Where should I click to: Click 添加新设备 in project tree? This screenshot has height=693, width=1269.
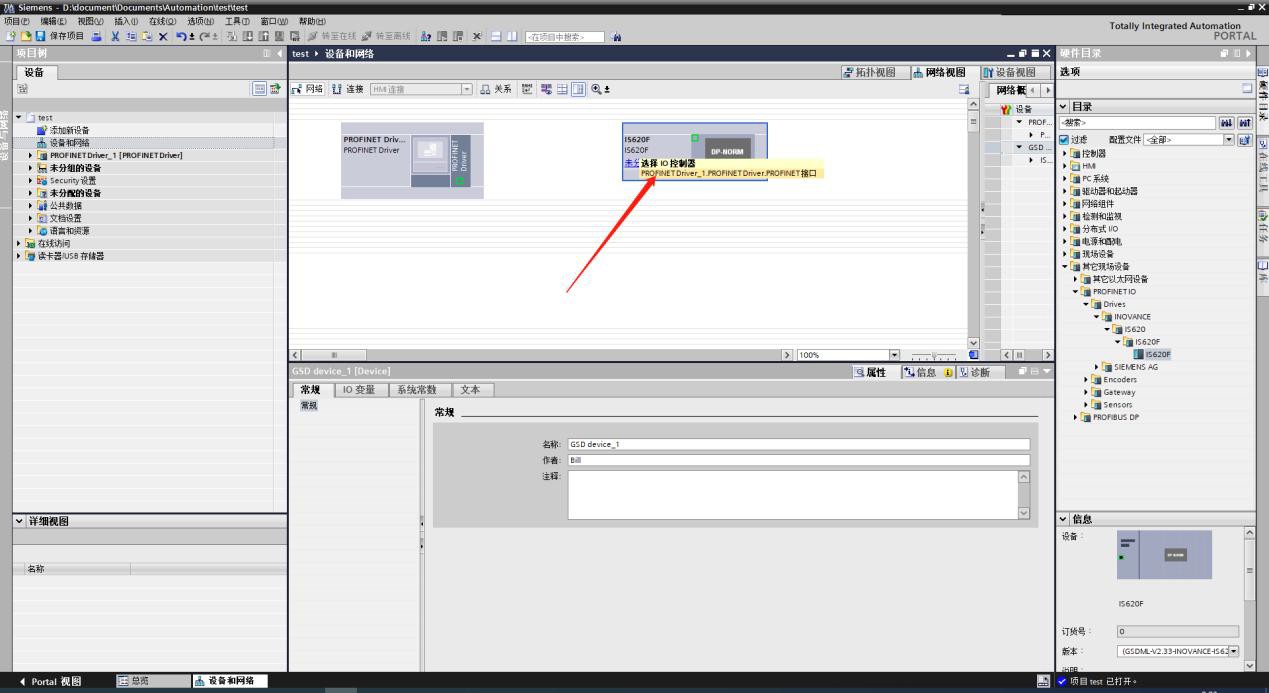[69, 130]
